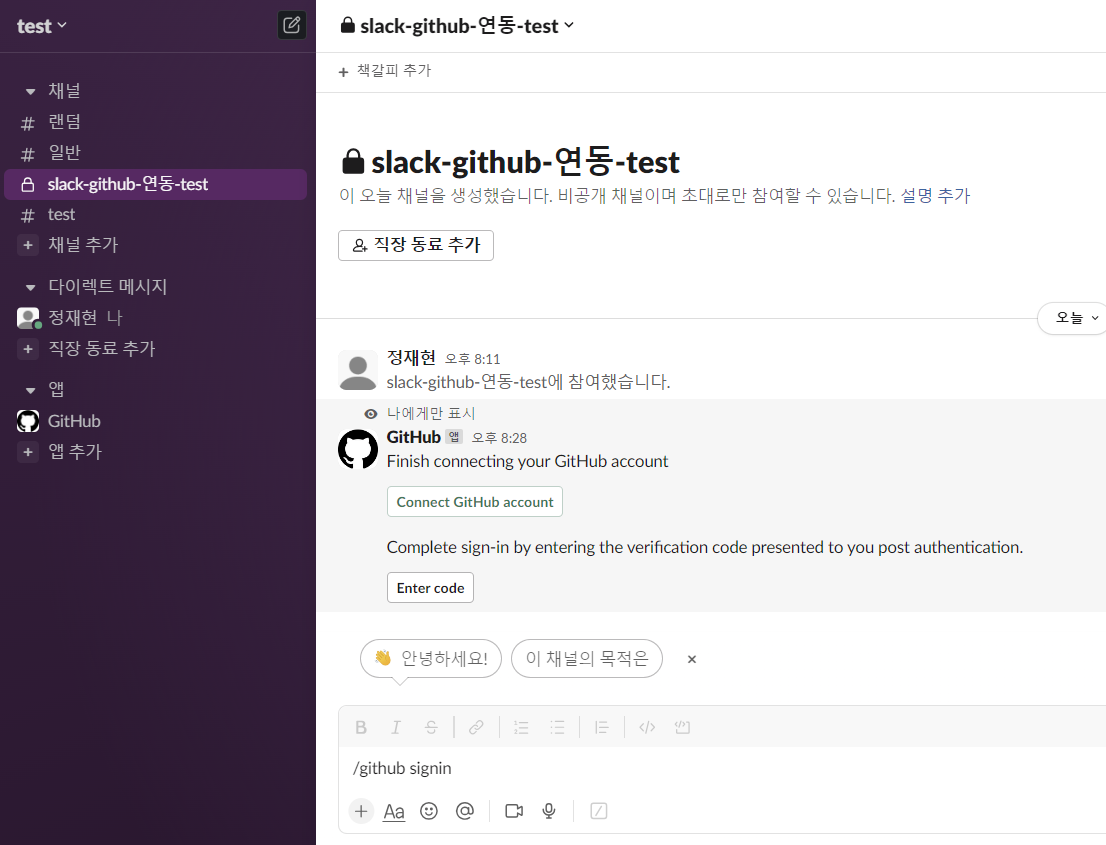Image resolution: width=1106 pixels, height=845 pixels.
Task: Open the test workspace menu
Action: point(42,26)
